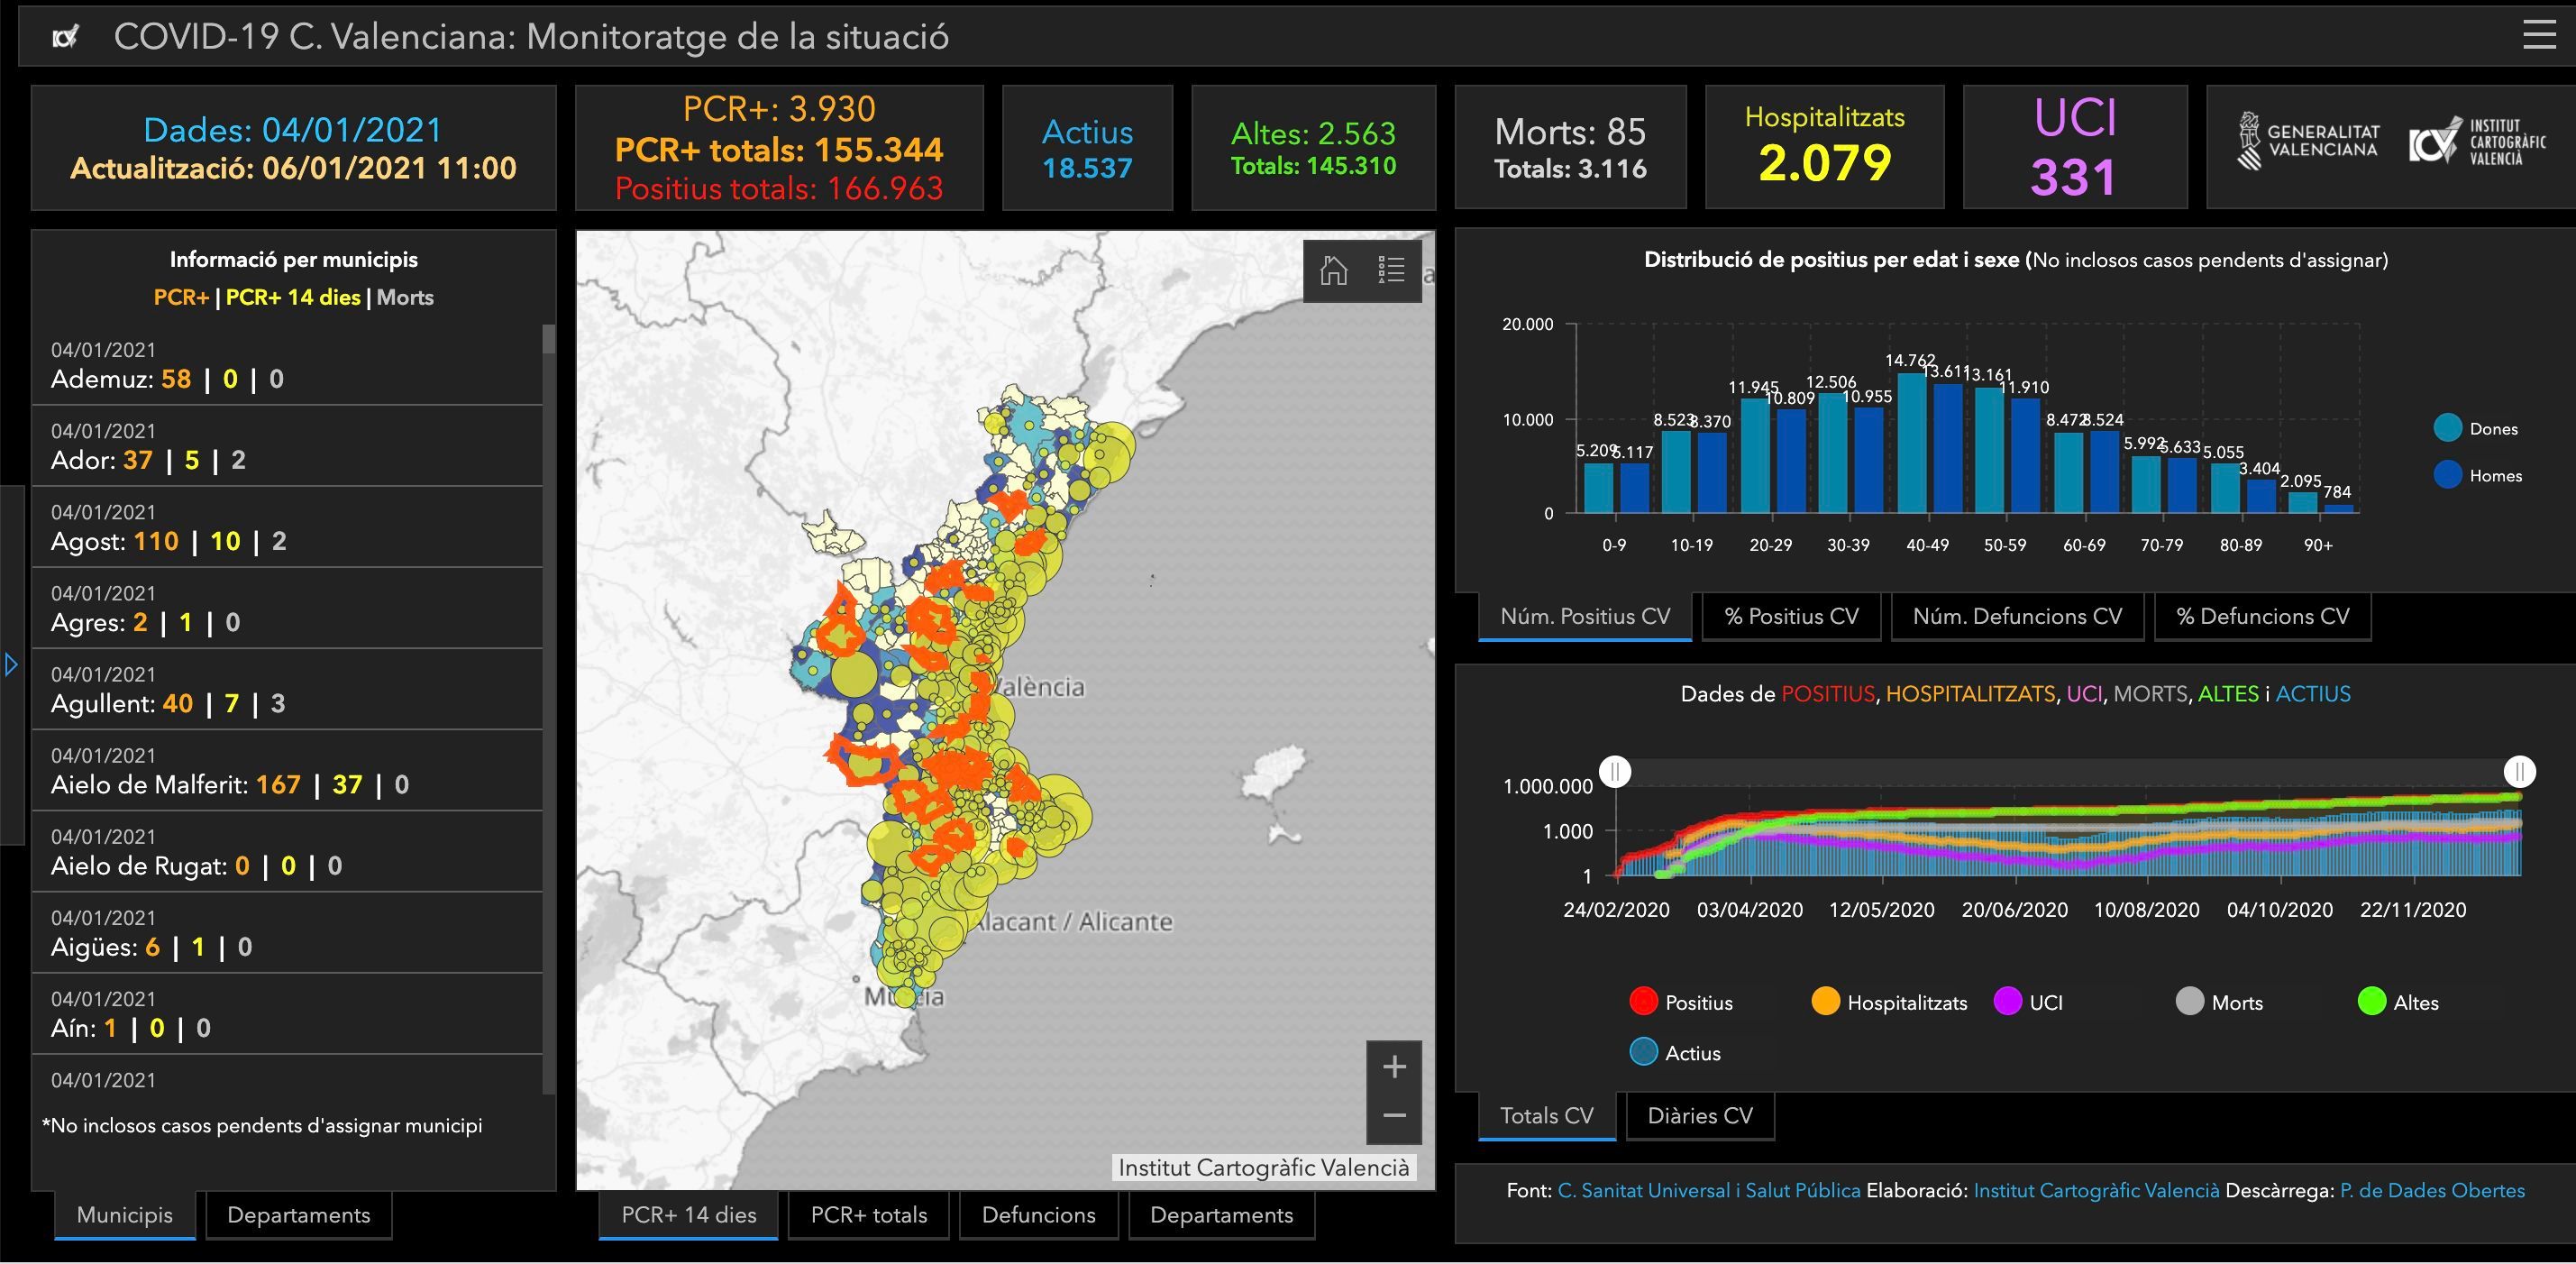Open Institut Cartogràfic Valencià footer link

click(x=2096, y=1190)
